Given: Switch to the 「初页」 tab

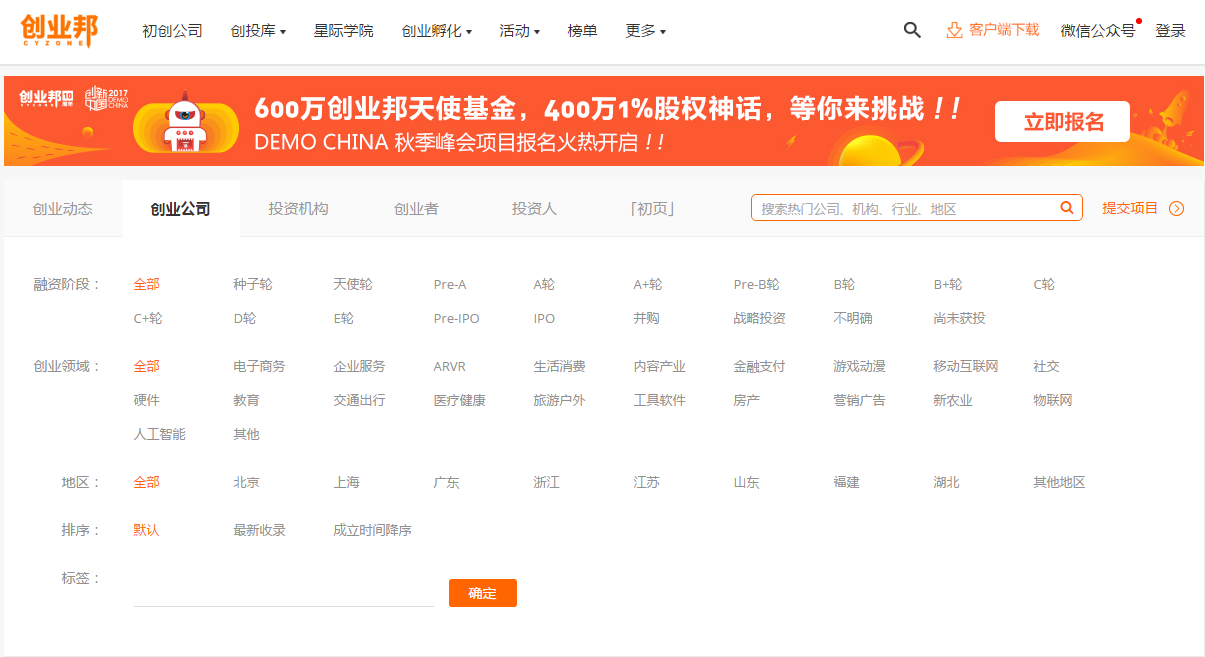Looking at the screenshot, I should pyautogui.click(x=653, y=209).
